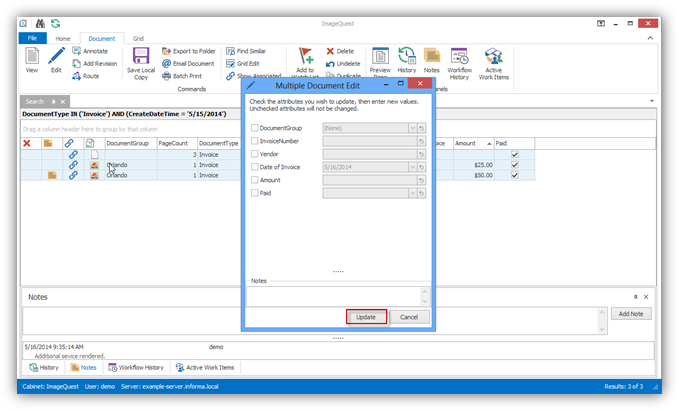
Task: Click the Route command
Action: pos(86,76)
